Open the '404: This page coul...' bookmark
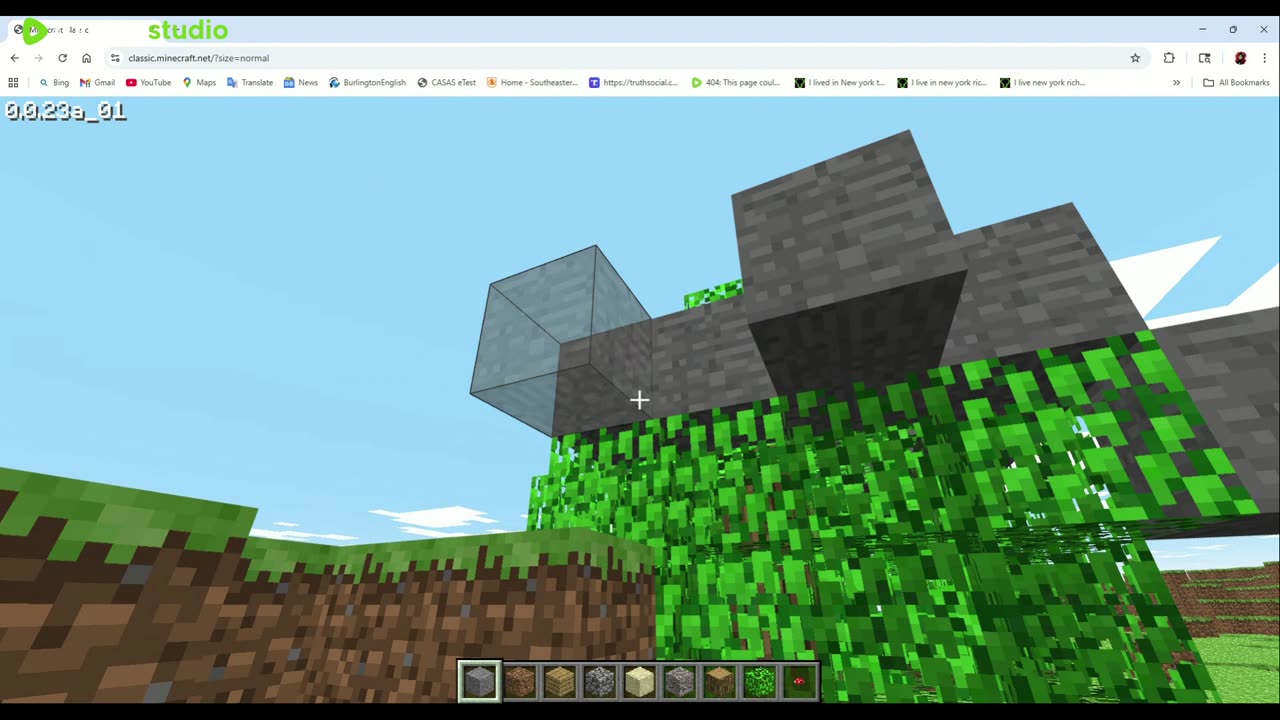1280x720 pixels. click(736, 83)
